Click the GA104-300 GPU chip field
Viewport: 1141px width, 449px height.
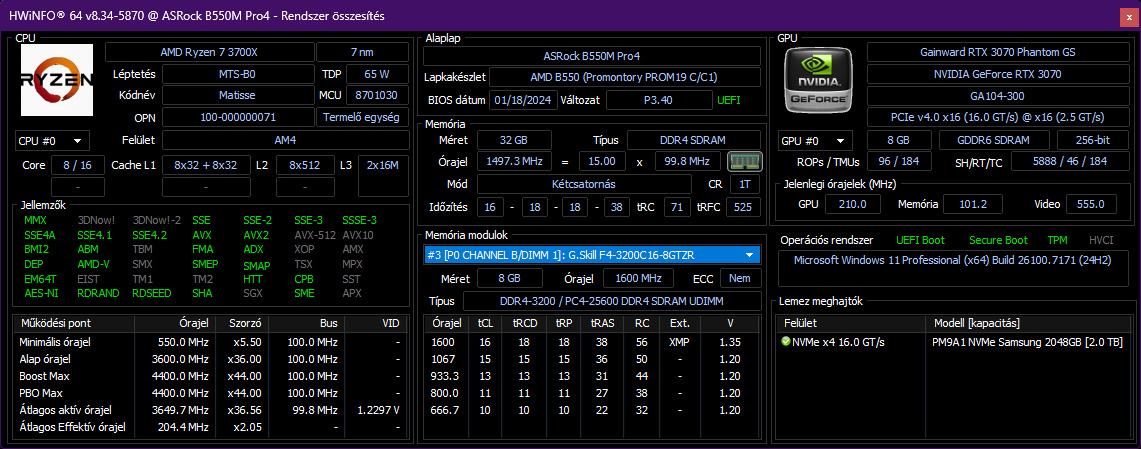point(997,96)
